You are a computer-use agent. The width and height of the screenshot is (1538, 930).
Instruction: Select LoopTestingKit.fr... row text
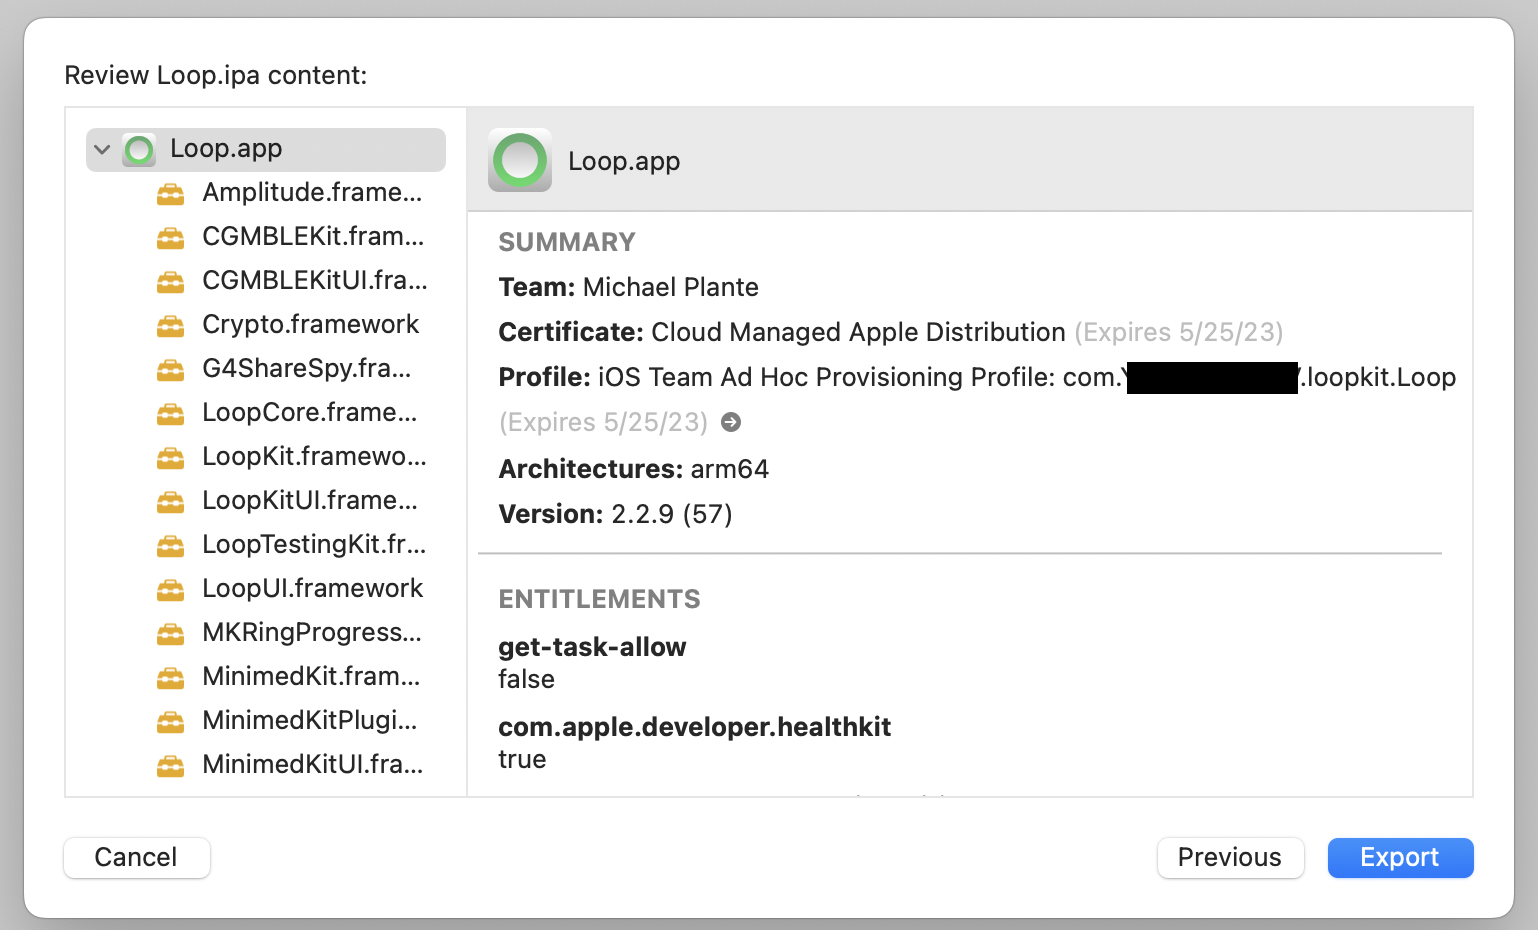(314, 544)
